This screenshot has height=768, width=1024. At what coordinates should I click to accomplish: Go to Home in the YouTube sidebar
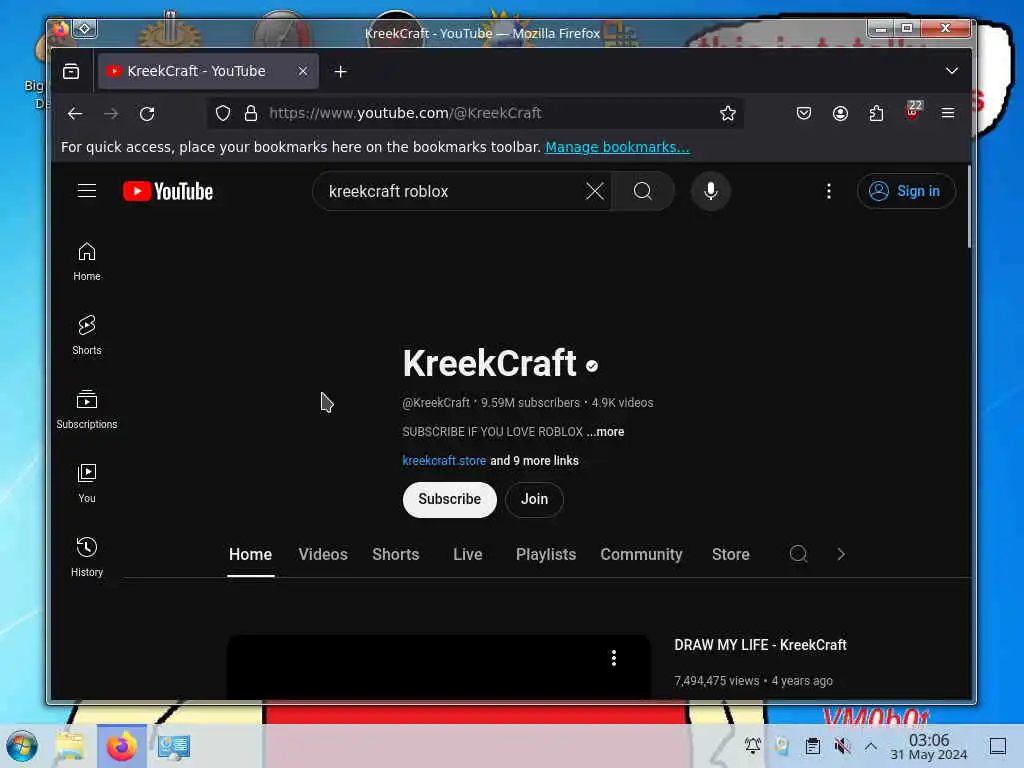pos(86,261)
